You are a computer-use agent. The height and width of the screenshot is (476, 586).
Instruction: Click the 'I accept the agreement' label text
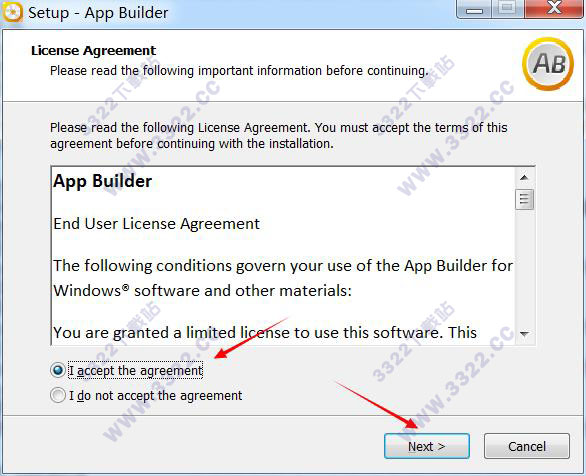pyautogui.click(x=136, y=371)
